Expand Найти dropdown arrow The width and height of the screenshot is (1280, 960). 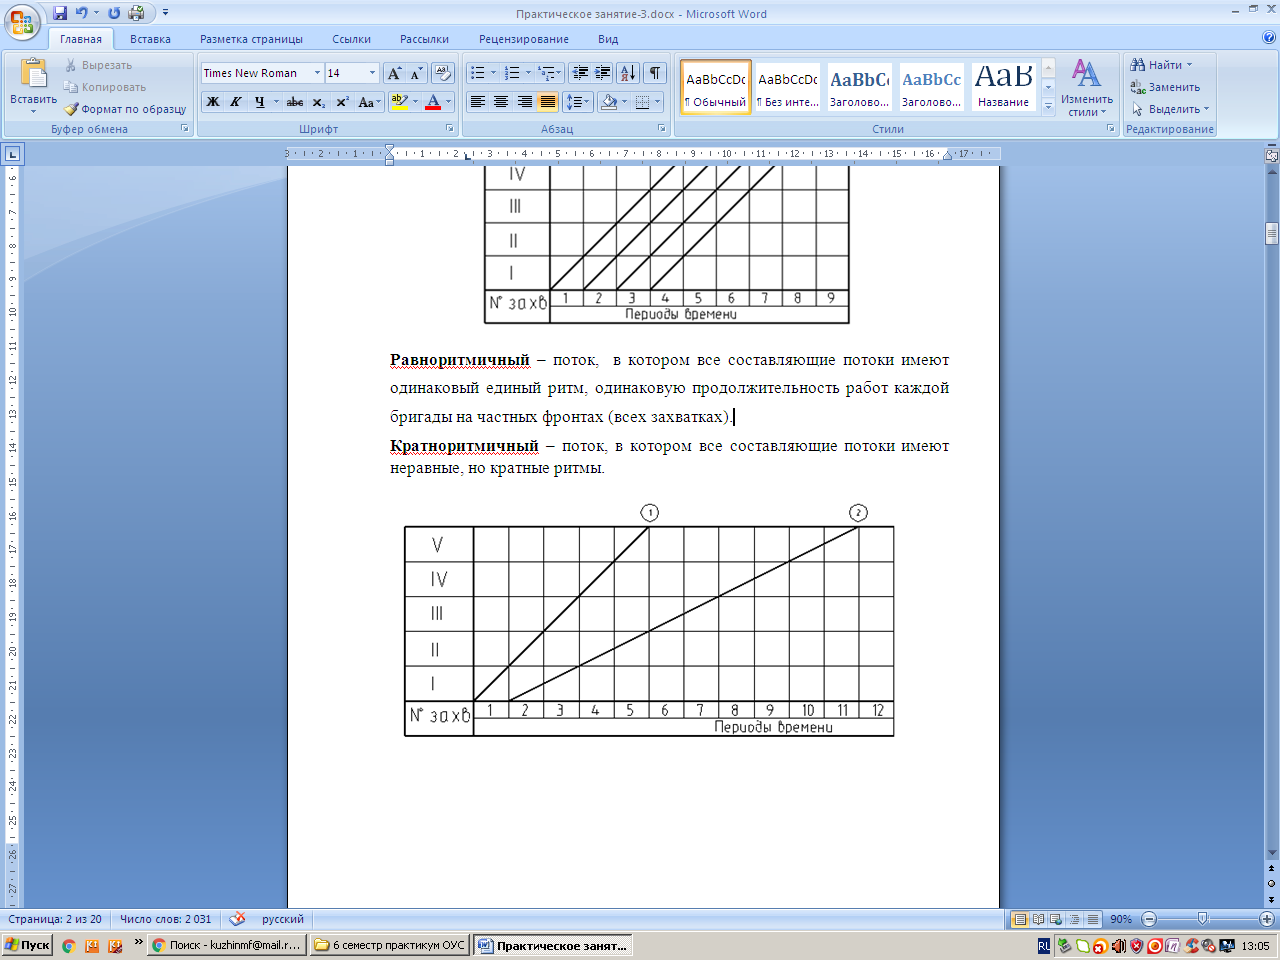[x=1189, y=65]
